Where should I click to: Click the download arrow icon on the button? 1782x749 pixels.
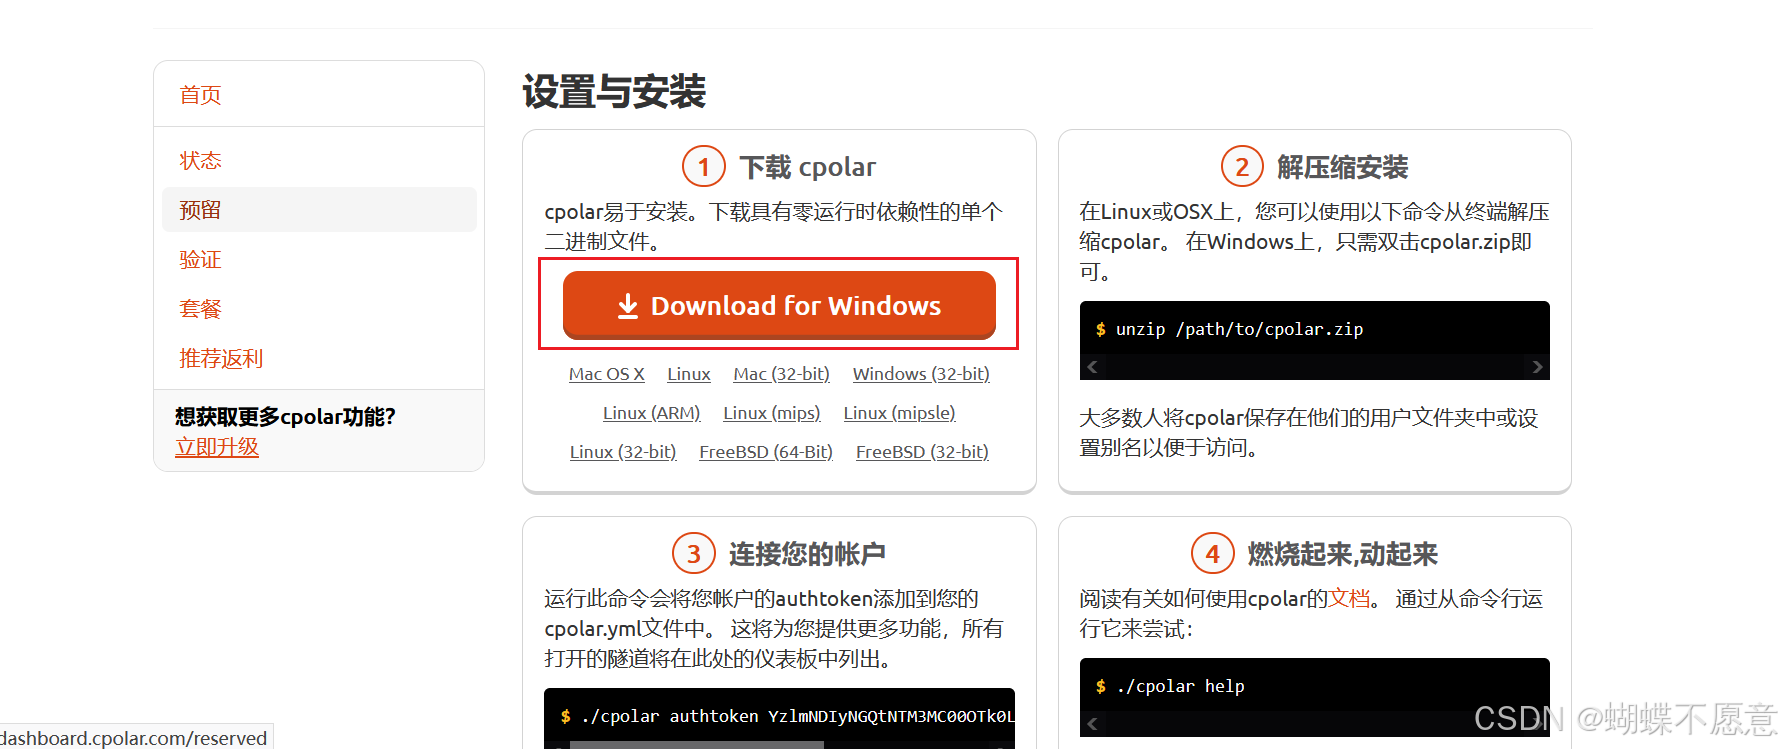pos(628,306)
